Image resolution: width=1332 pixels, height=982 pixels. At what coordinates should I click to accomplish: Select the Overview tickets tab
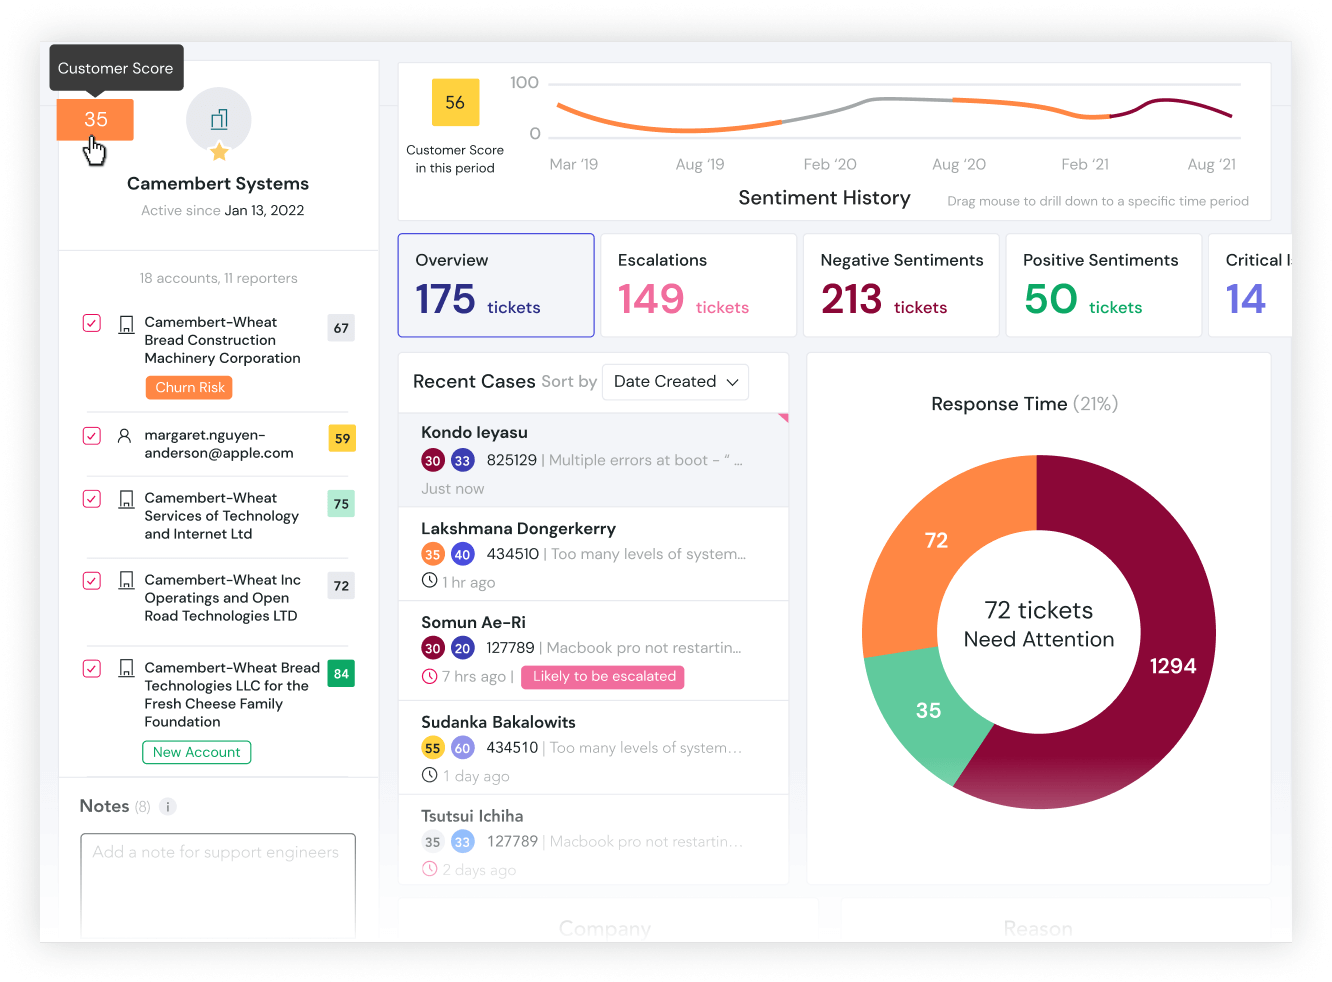[496, 285]
